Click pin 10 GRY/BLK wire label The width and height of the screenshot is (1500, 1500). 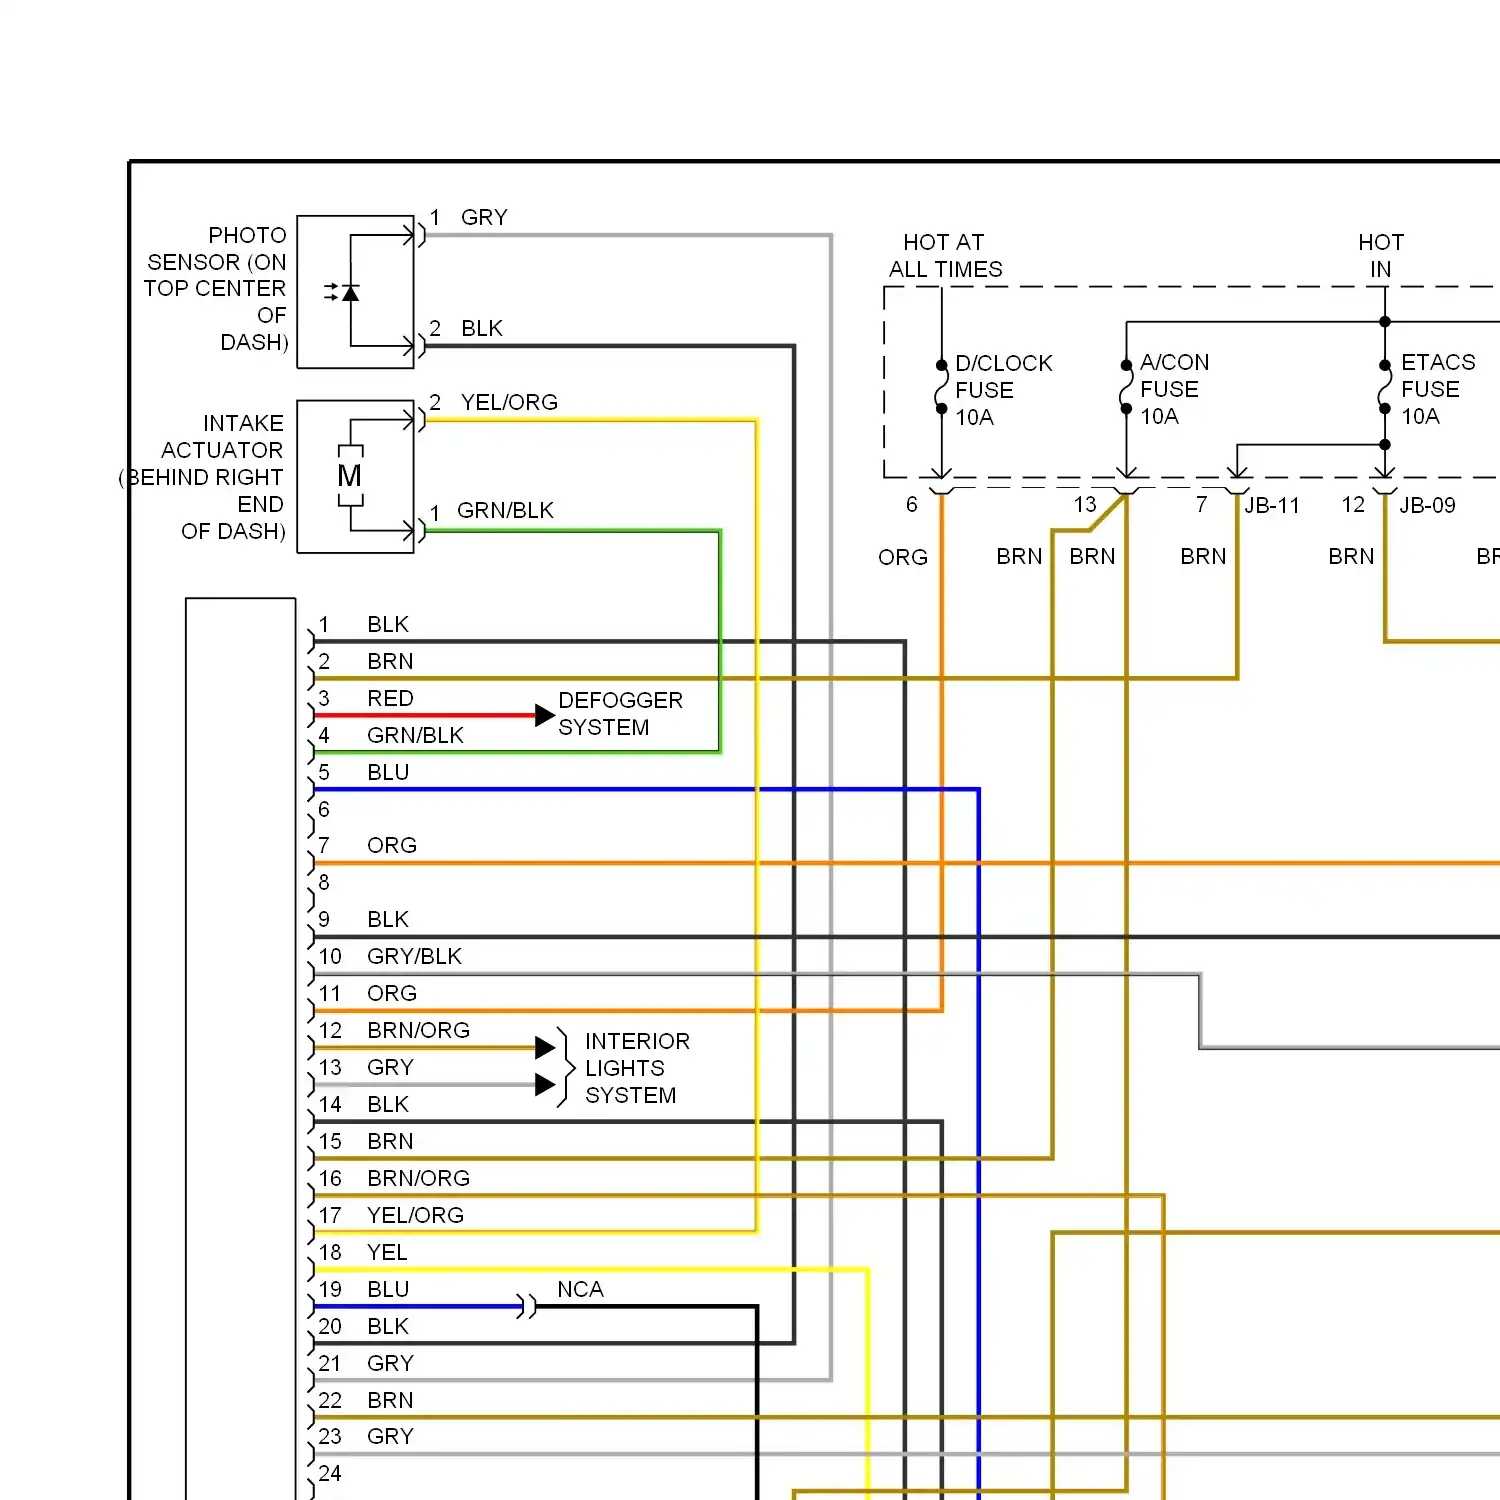[x=414, y=956]
